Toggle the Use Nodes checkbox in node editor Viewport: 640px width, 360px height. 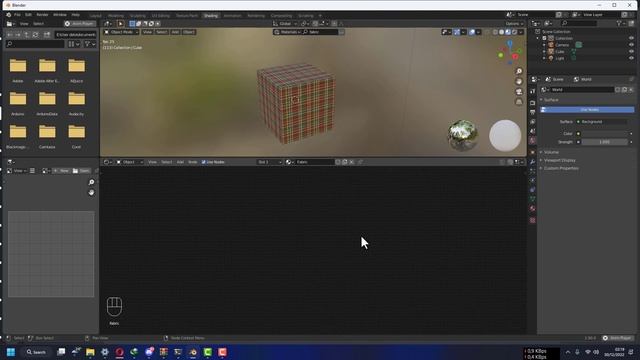(x=204, y=162)
